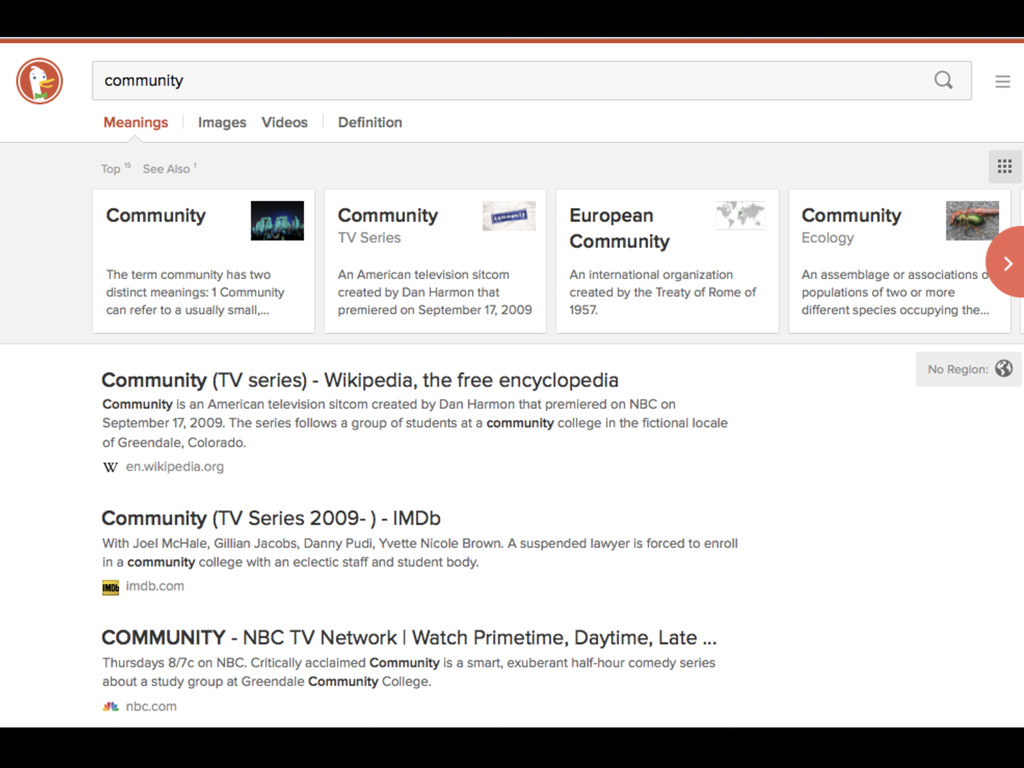
Task: Select the Meanings tab
Action: pos(136,122)
